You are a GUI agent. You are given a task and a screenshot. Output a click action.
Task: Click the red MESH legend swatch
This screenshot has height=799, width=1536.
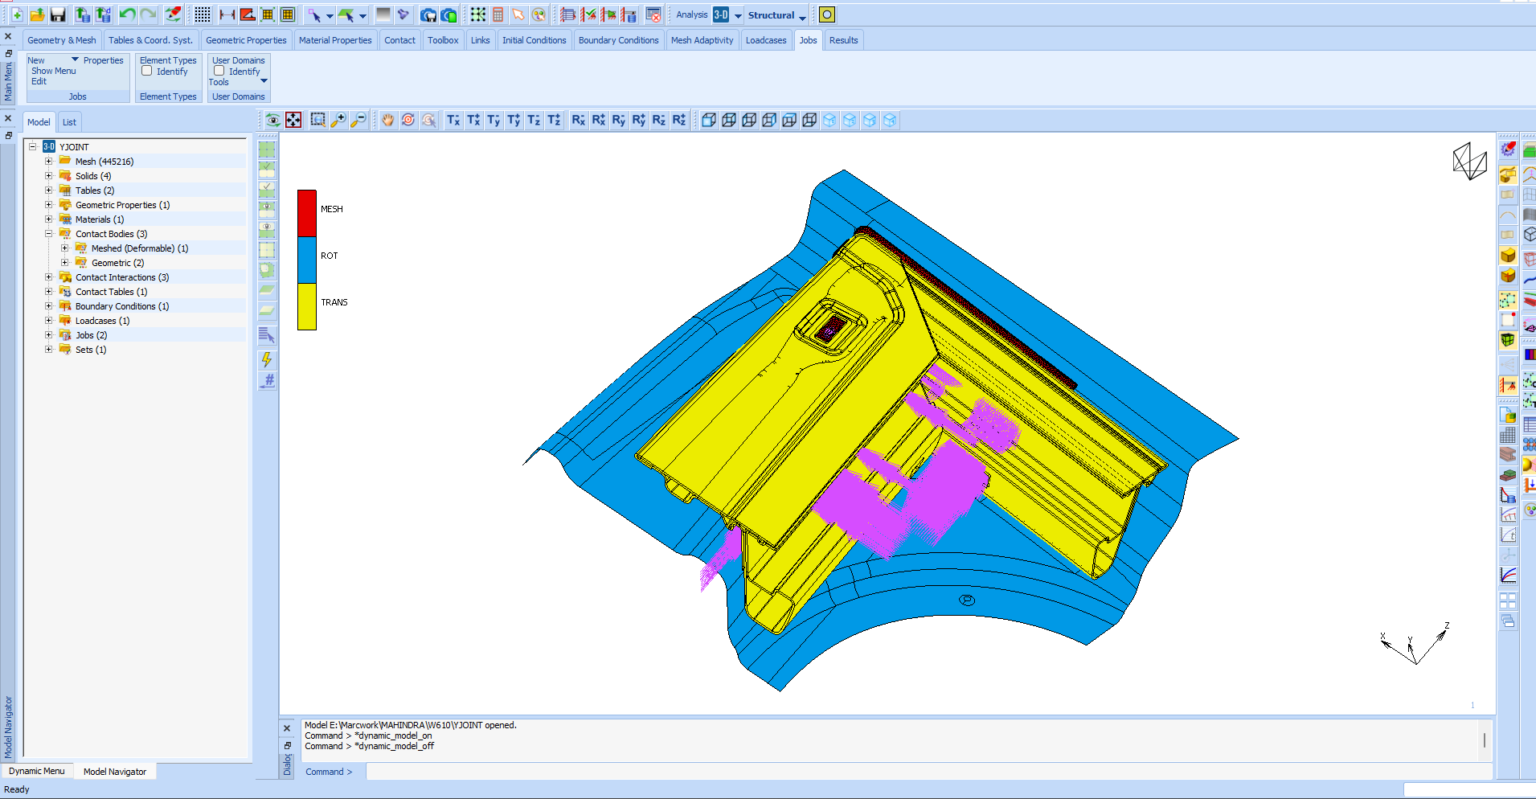pyautogui.click(x=307, y=213)
